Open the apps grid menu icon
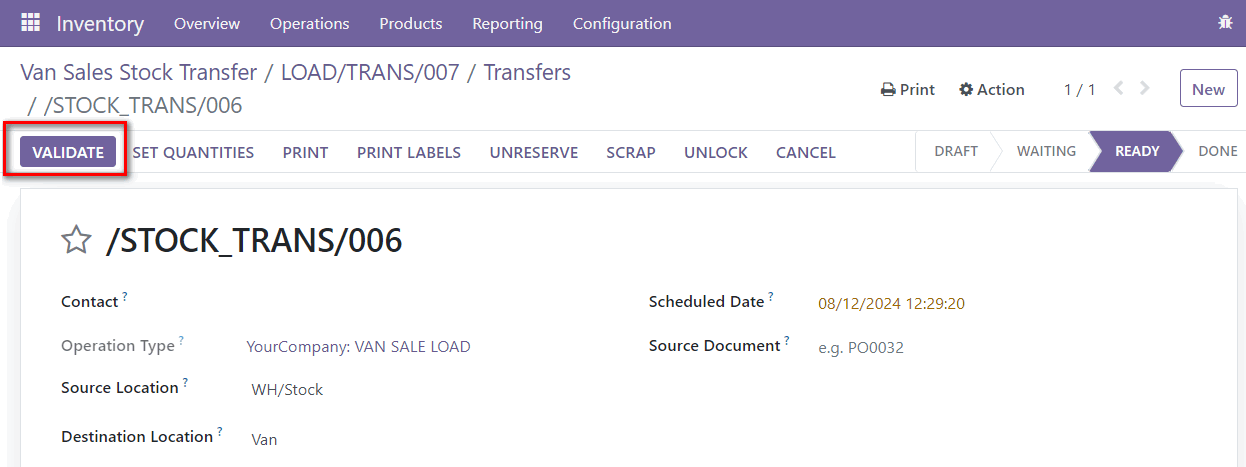The image size is (1246, 467). [x=30, y=23]
